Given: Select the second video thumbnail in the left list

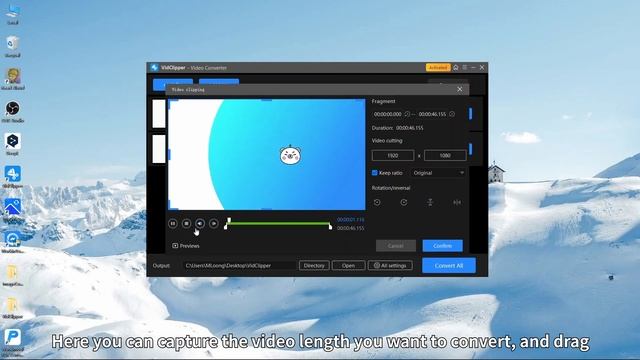Looking at the screenshot, I should click(x=159, y=149).
